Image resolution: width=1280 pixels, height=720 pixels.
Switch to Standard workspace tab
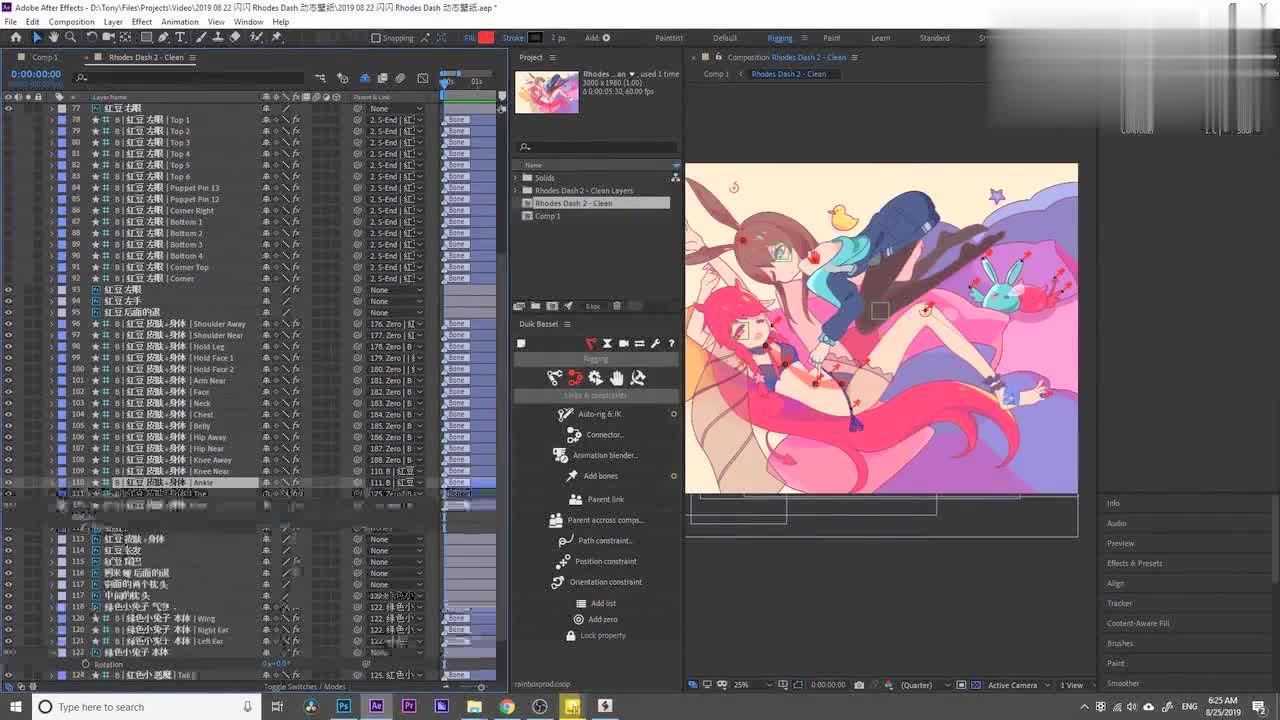(935, 38)
